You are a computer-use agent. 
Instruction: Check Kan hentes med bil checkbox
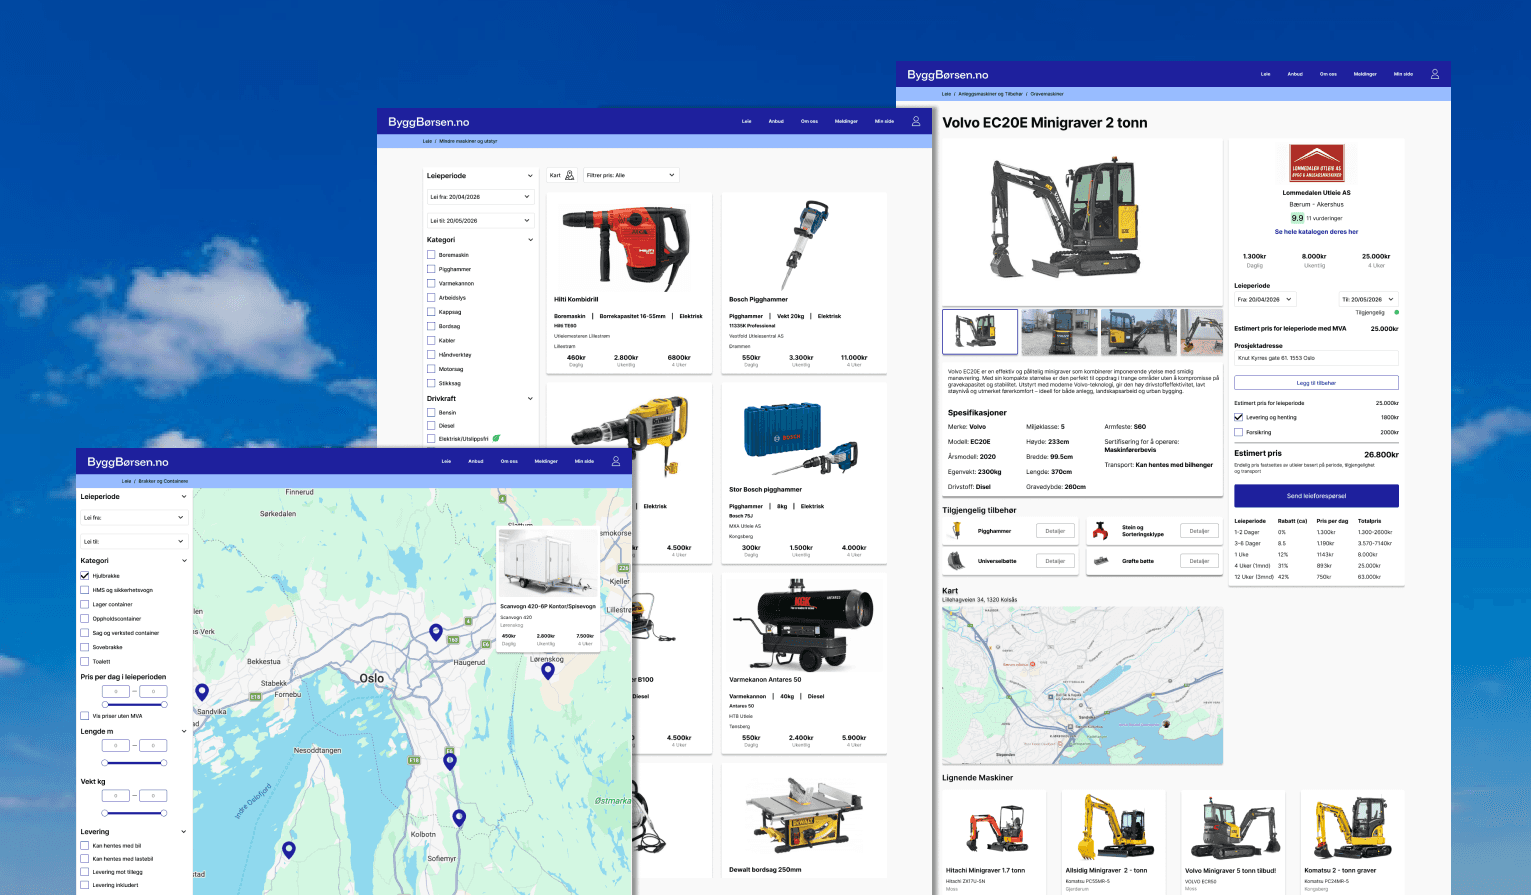[x=85, y=846]
